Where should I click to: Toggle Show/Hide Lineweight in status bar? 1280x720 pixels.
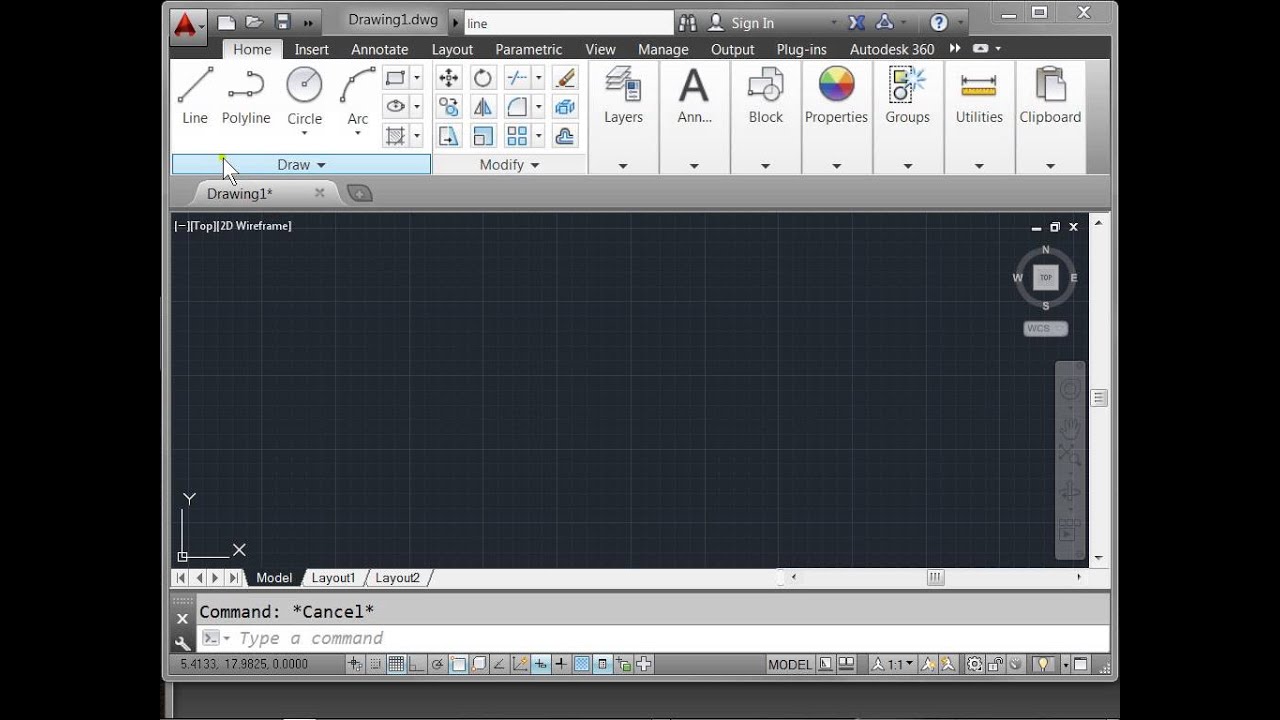(x=561, y=664)
